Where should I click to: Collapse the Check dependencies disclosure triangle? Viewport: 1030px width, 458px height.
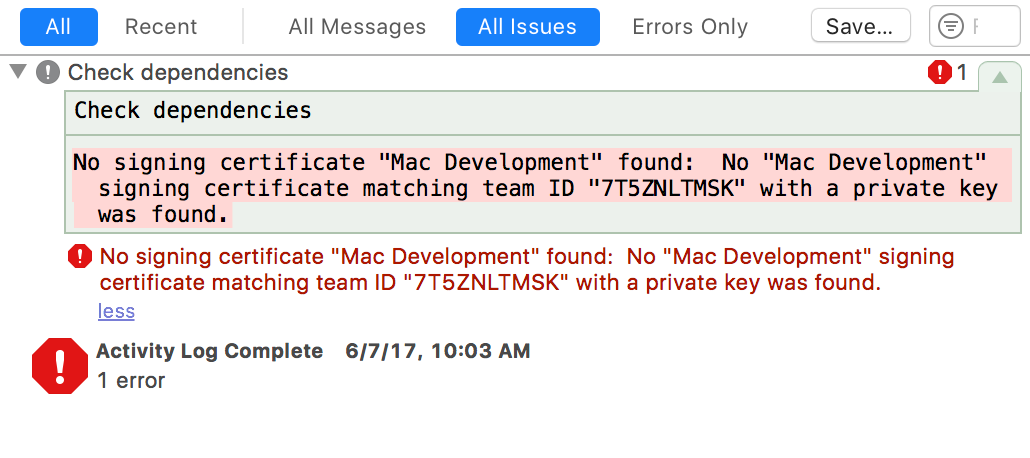(18, 71)
